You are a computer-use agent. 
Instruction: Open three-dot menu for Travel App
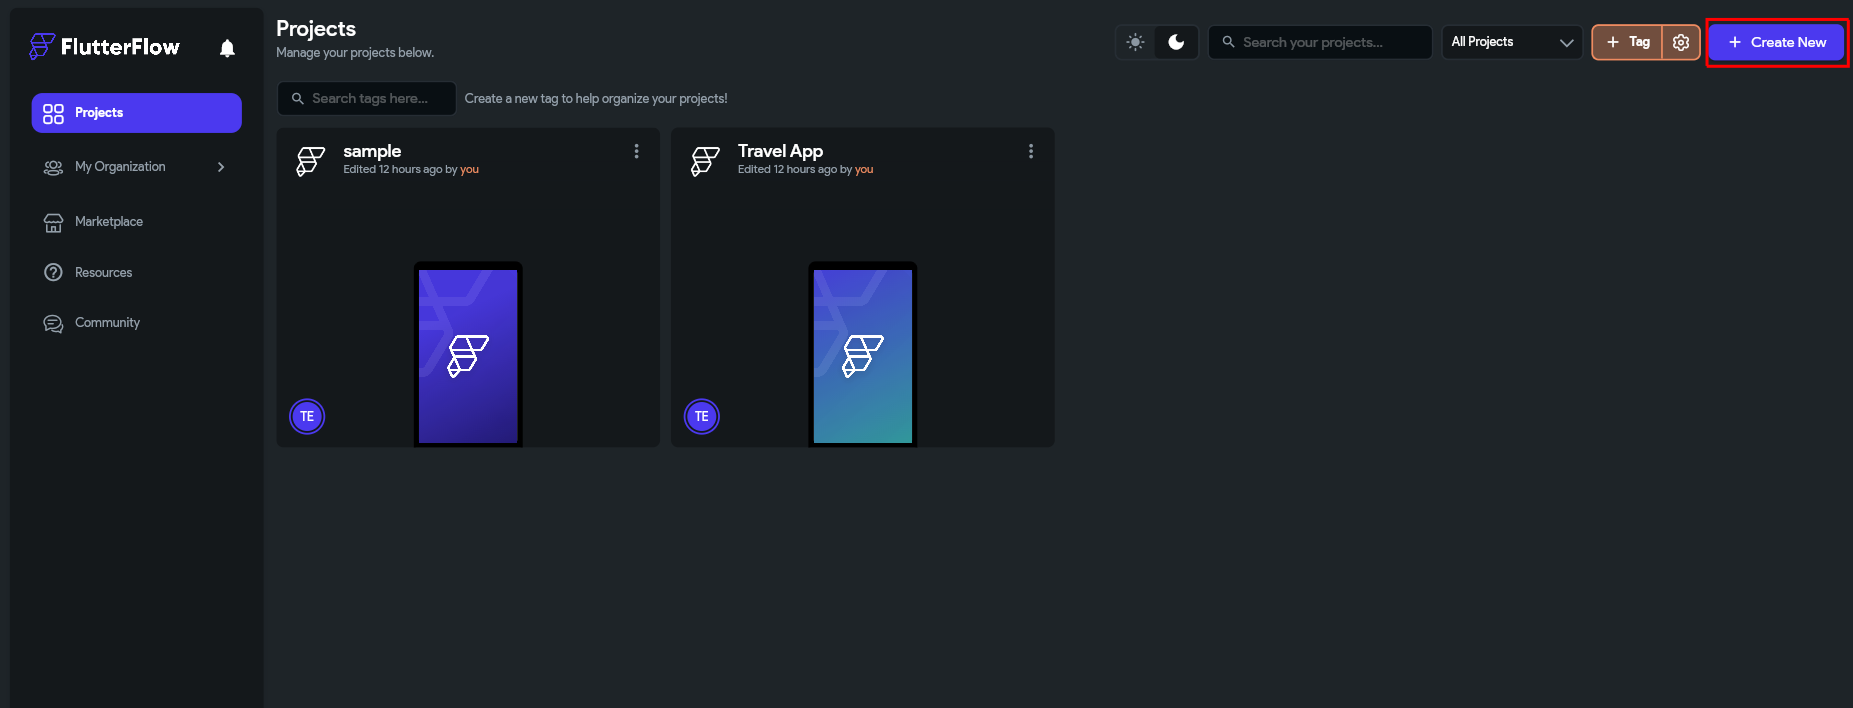[1030, 151]
